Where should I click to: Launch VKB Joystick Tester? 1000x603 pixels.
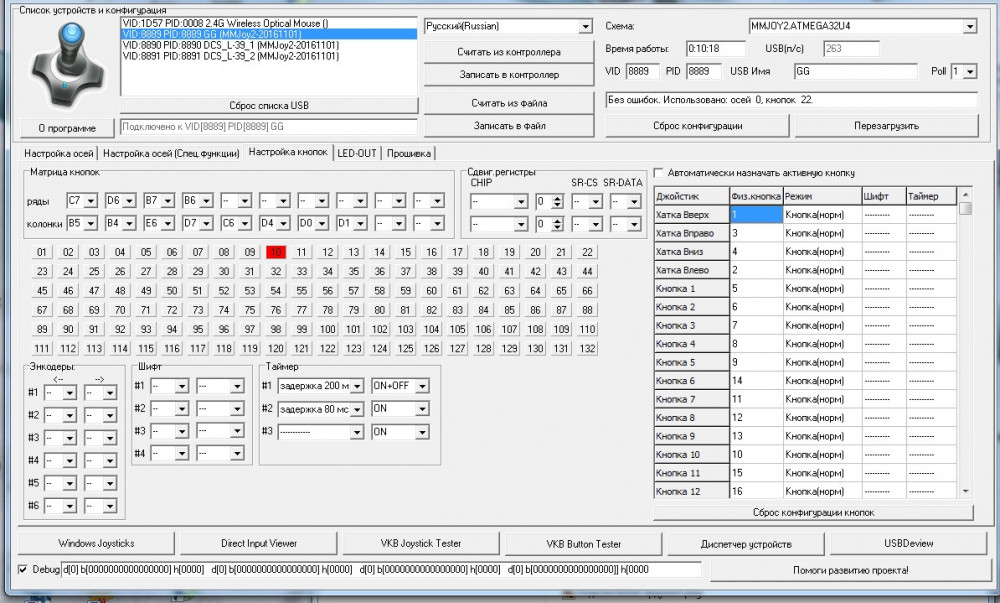point(421,543)
